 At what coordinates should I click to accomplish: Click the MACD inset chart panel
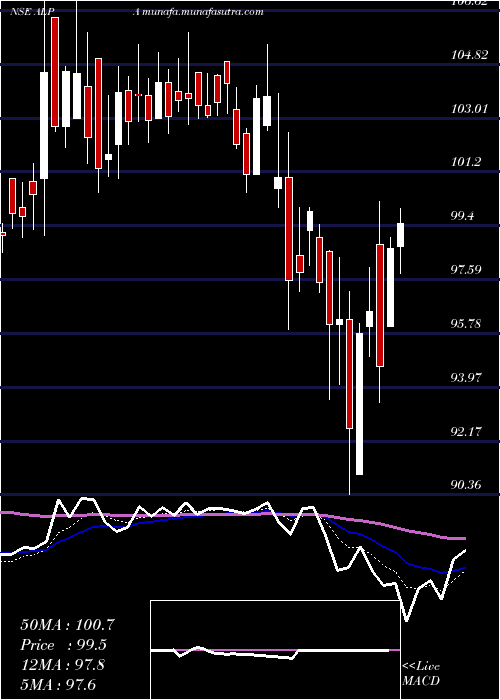coord(275,650)
